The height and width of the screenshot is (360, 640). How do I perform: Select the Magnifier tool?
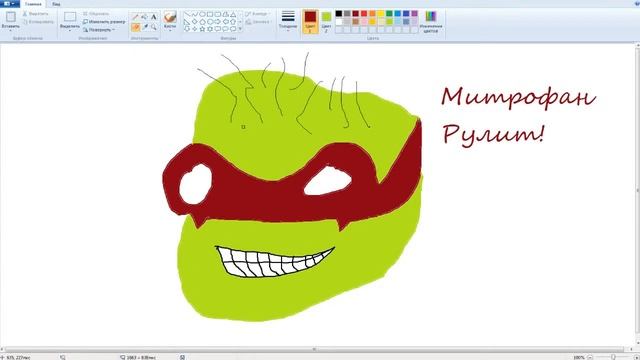(x=153, y=27)
